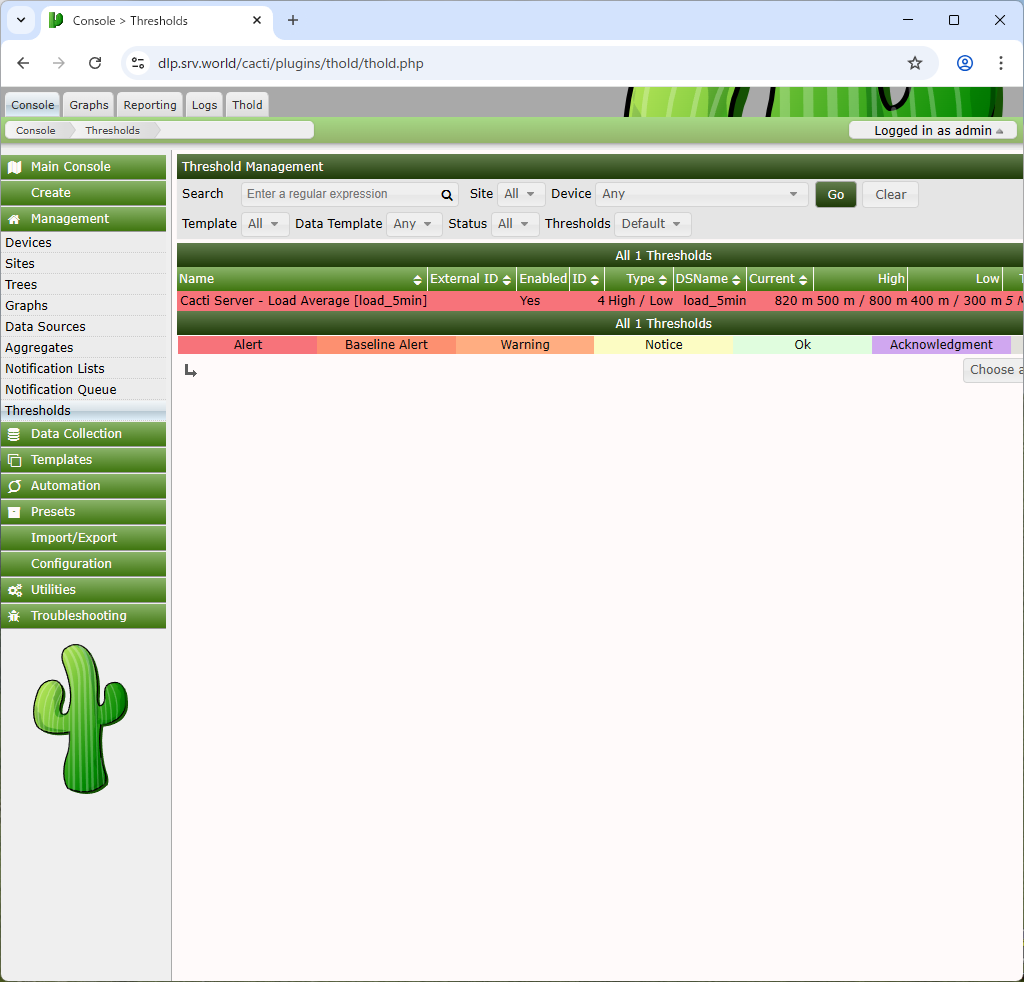Click the Templates copy icon
The image size is (1024, 982).
click(x=14, y=460)
